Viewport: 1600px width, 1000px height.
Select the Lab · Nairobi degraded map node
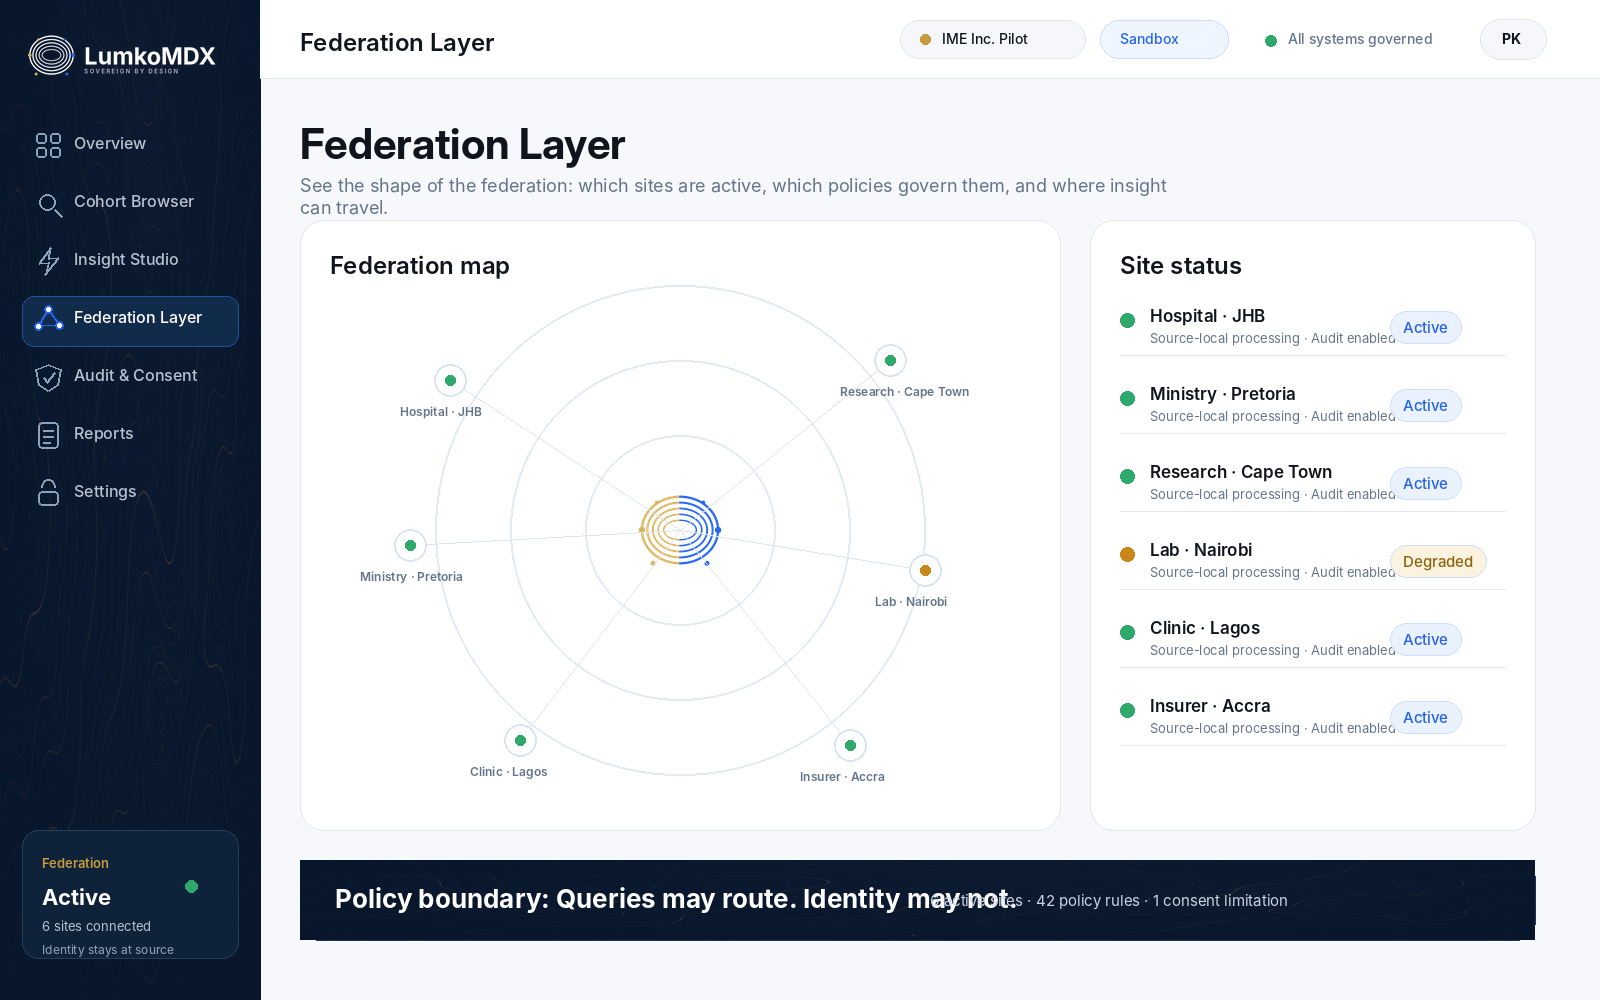click(x=925, y=570)
